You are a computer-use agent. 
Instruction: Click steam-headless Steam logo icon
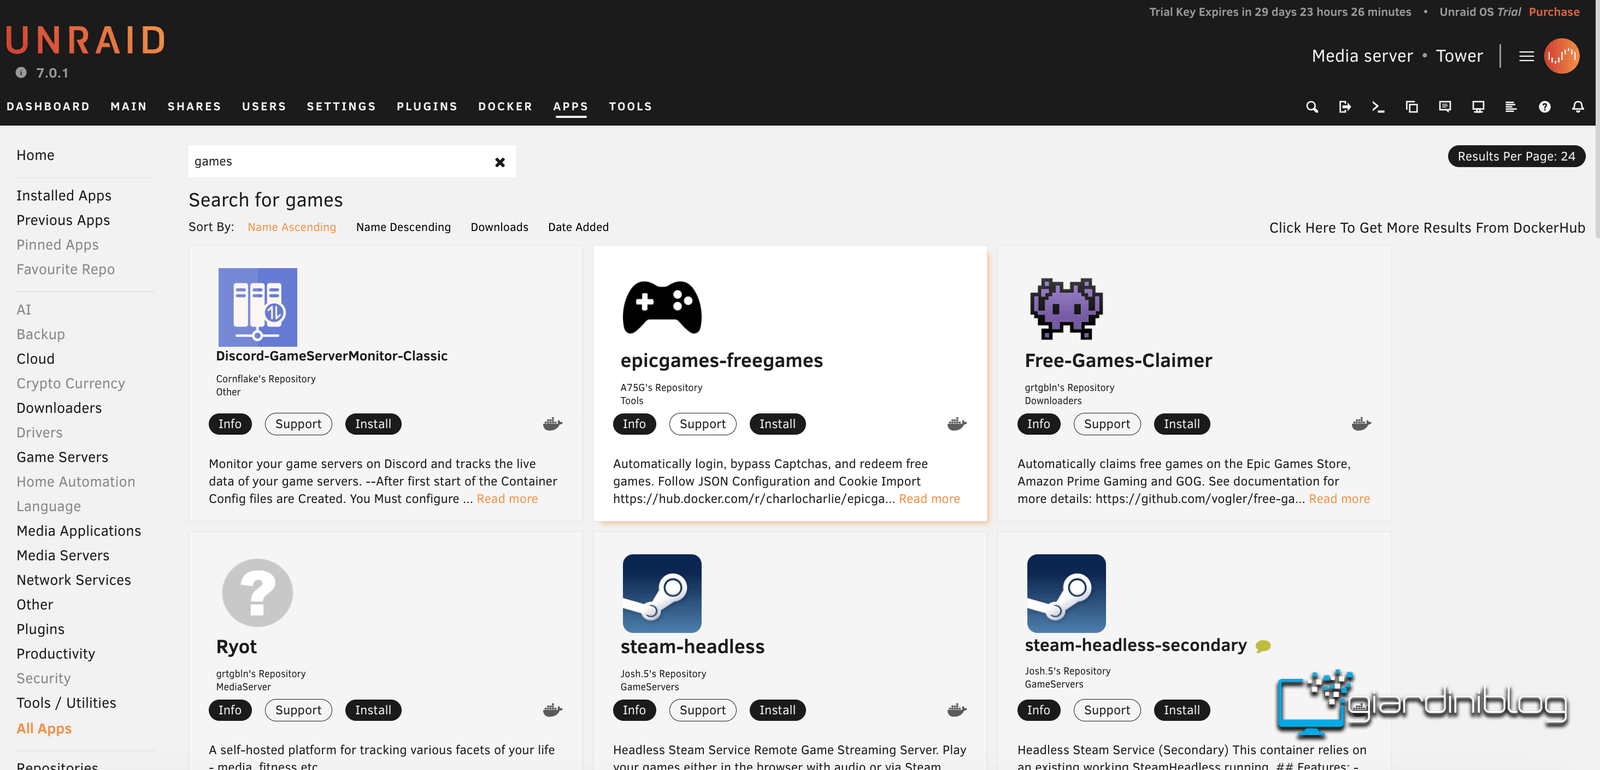tap(662, 594)
